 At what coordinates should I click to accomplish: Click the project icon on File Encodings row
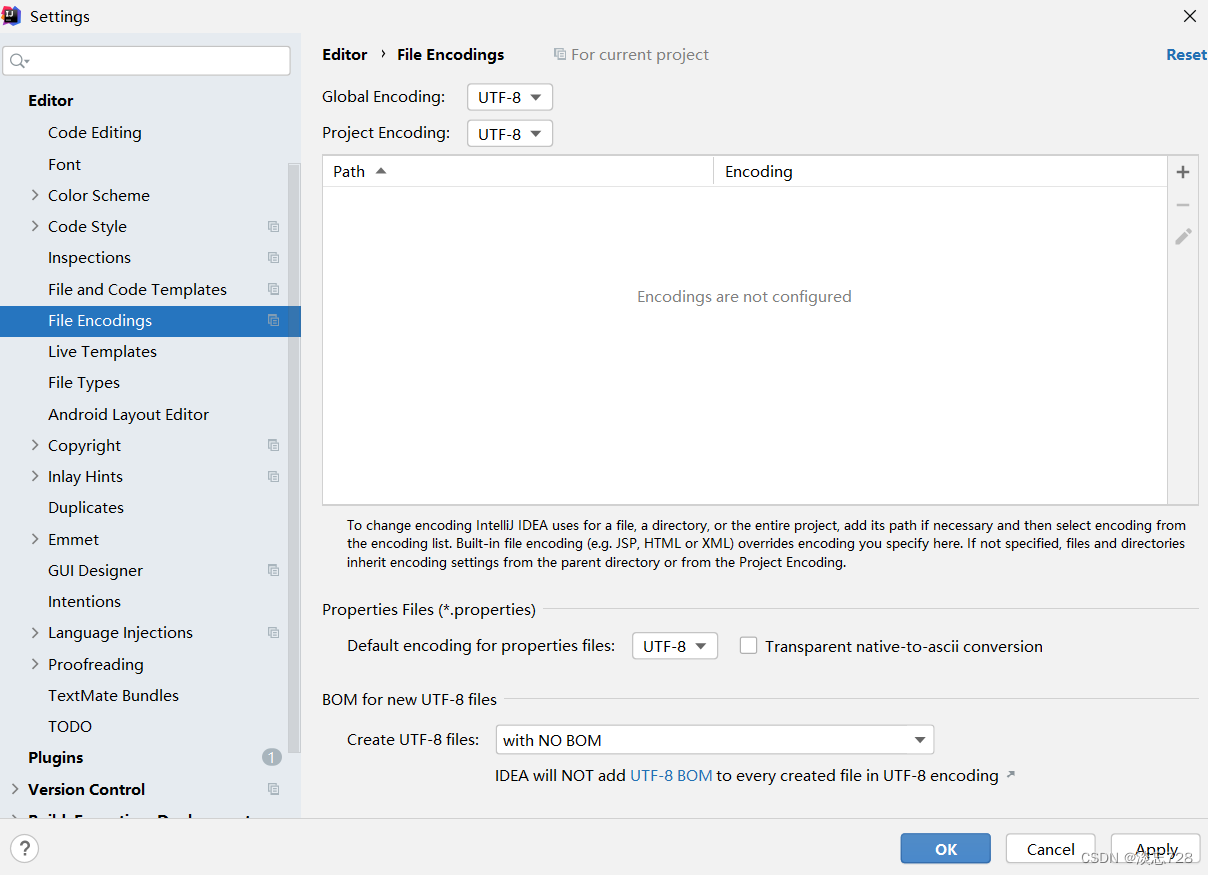[x=273, y=320]
